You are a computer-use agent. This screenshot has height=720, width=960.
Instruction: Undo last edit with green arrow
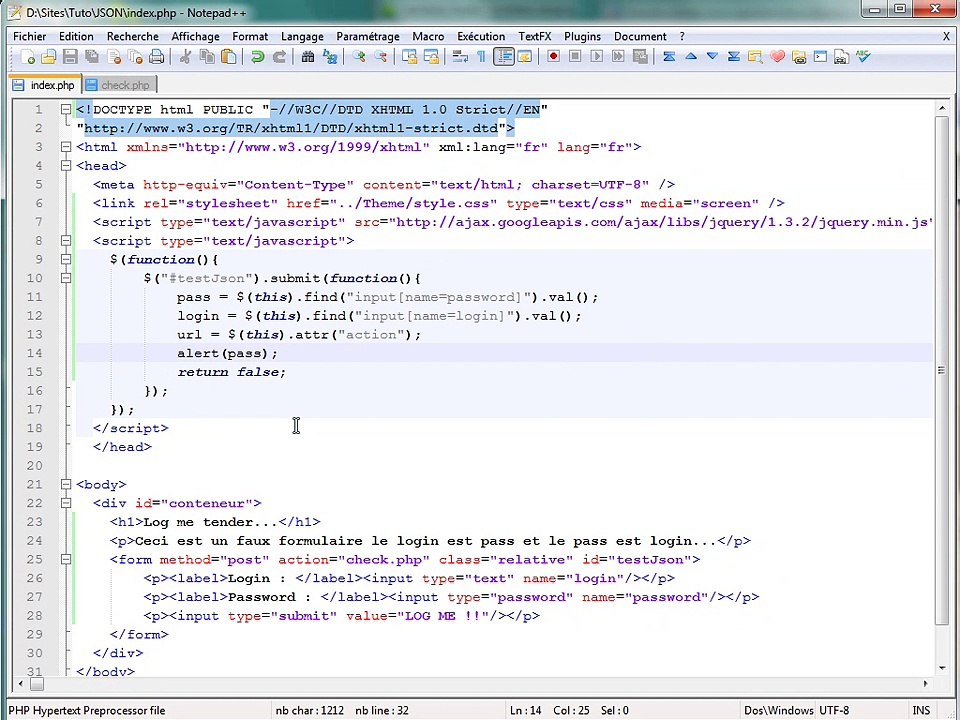257,57
